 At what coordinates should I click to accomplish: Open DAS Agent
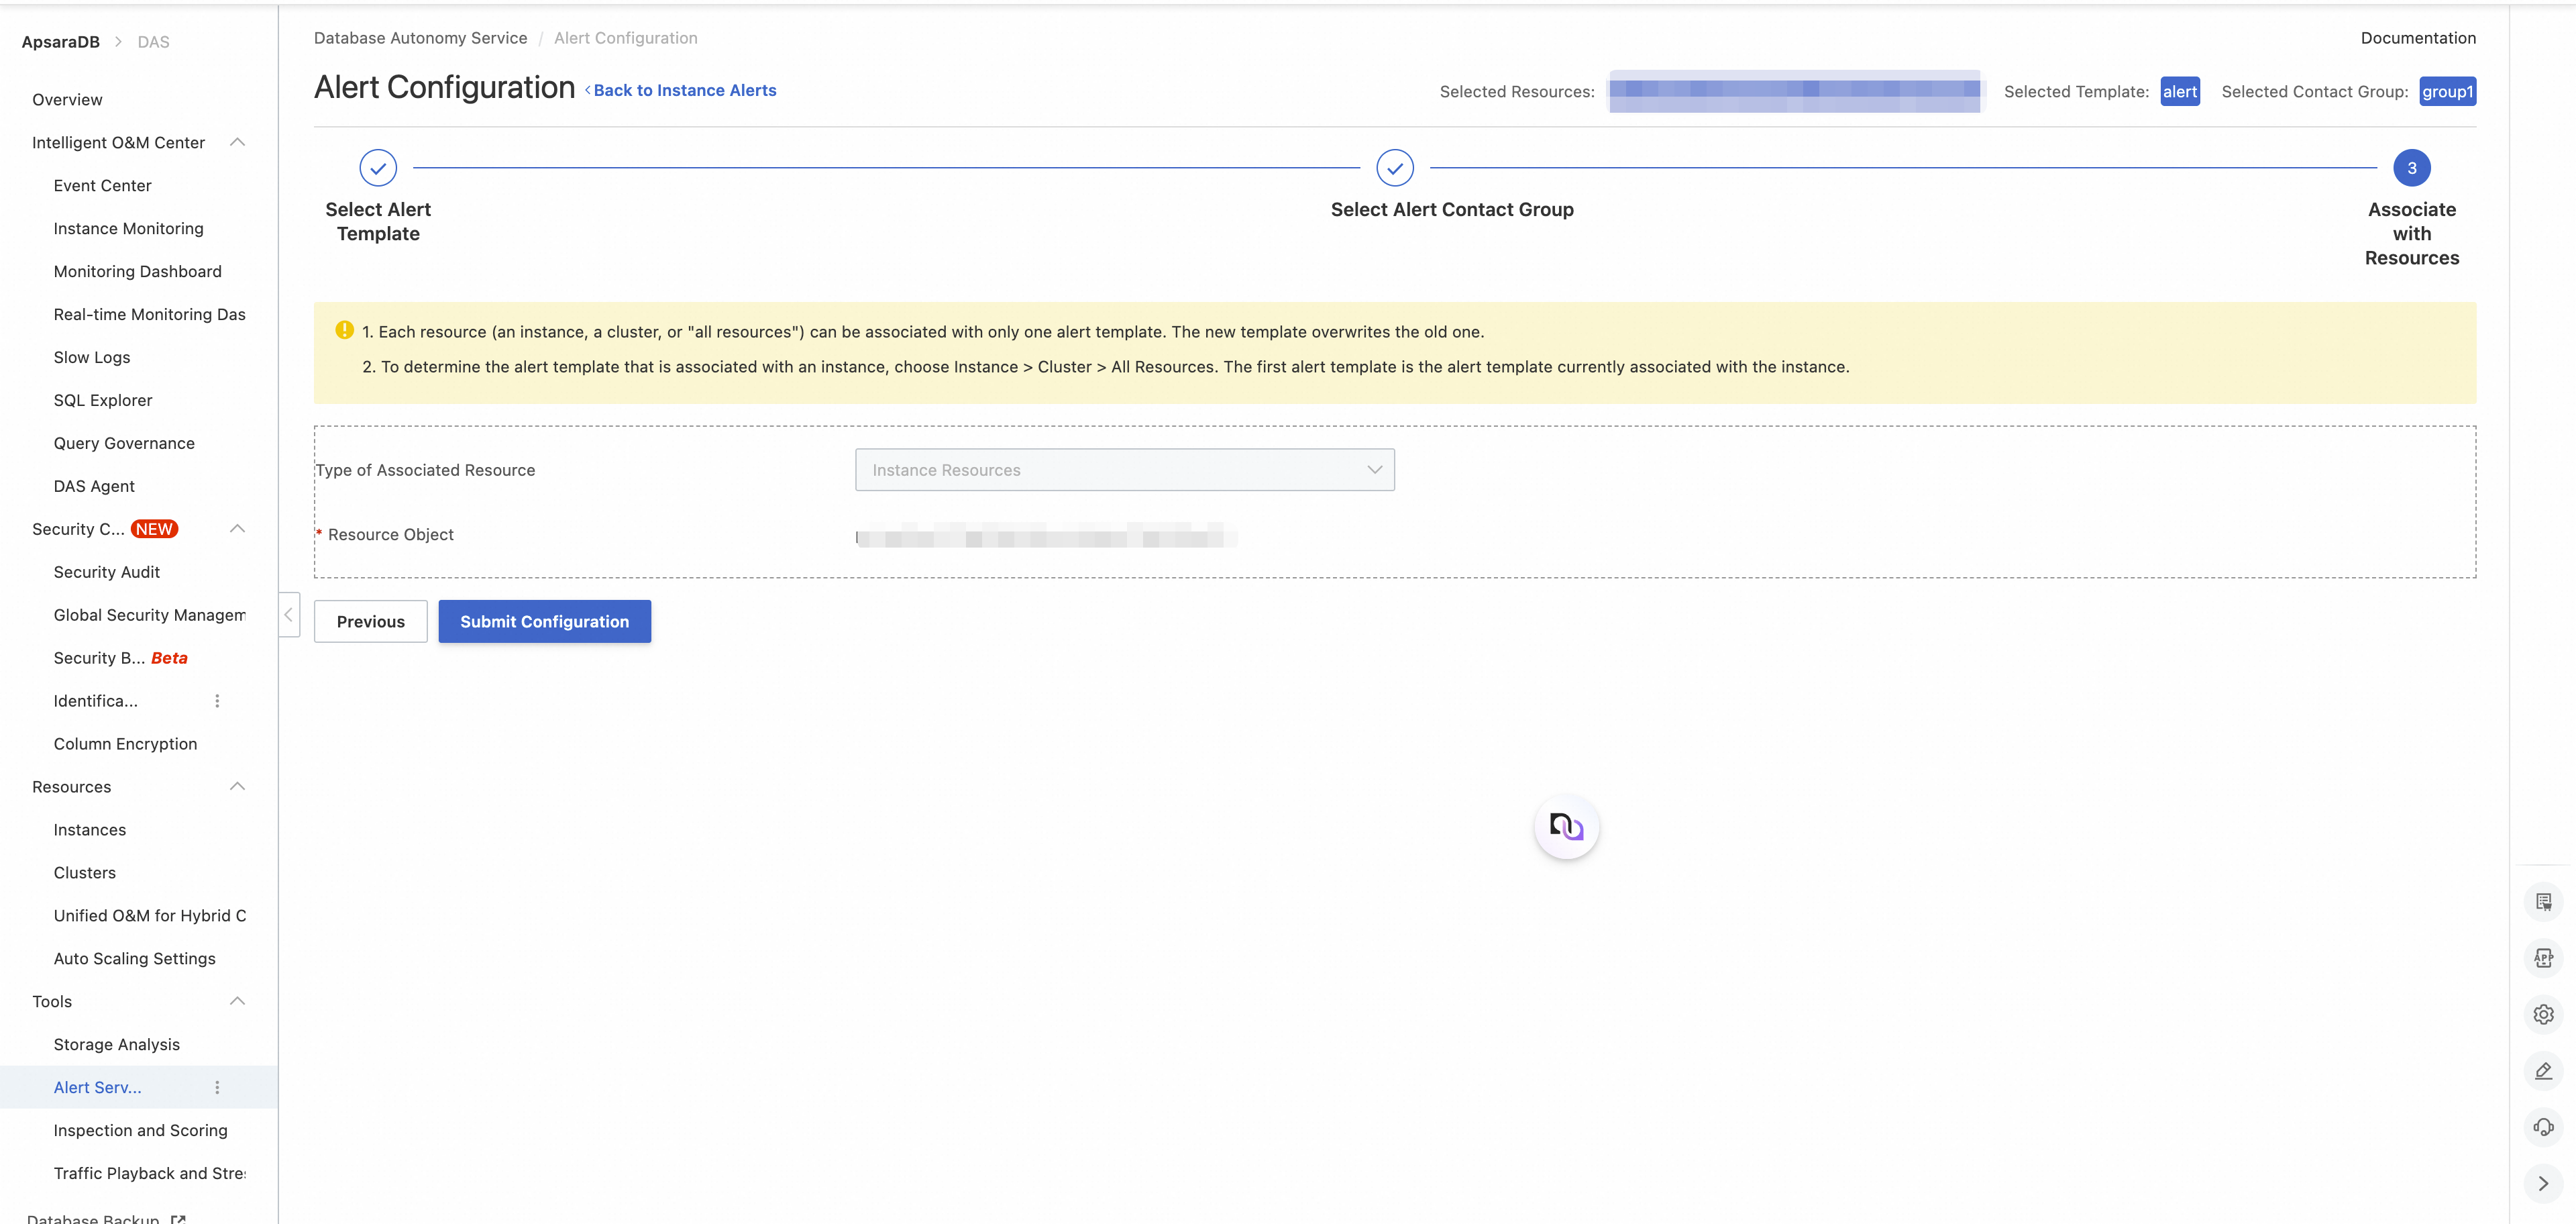[x=94, y=486]
